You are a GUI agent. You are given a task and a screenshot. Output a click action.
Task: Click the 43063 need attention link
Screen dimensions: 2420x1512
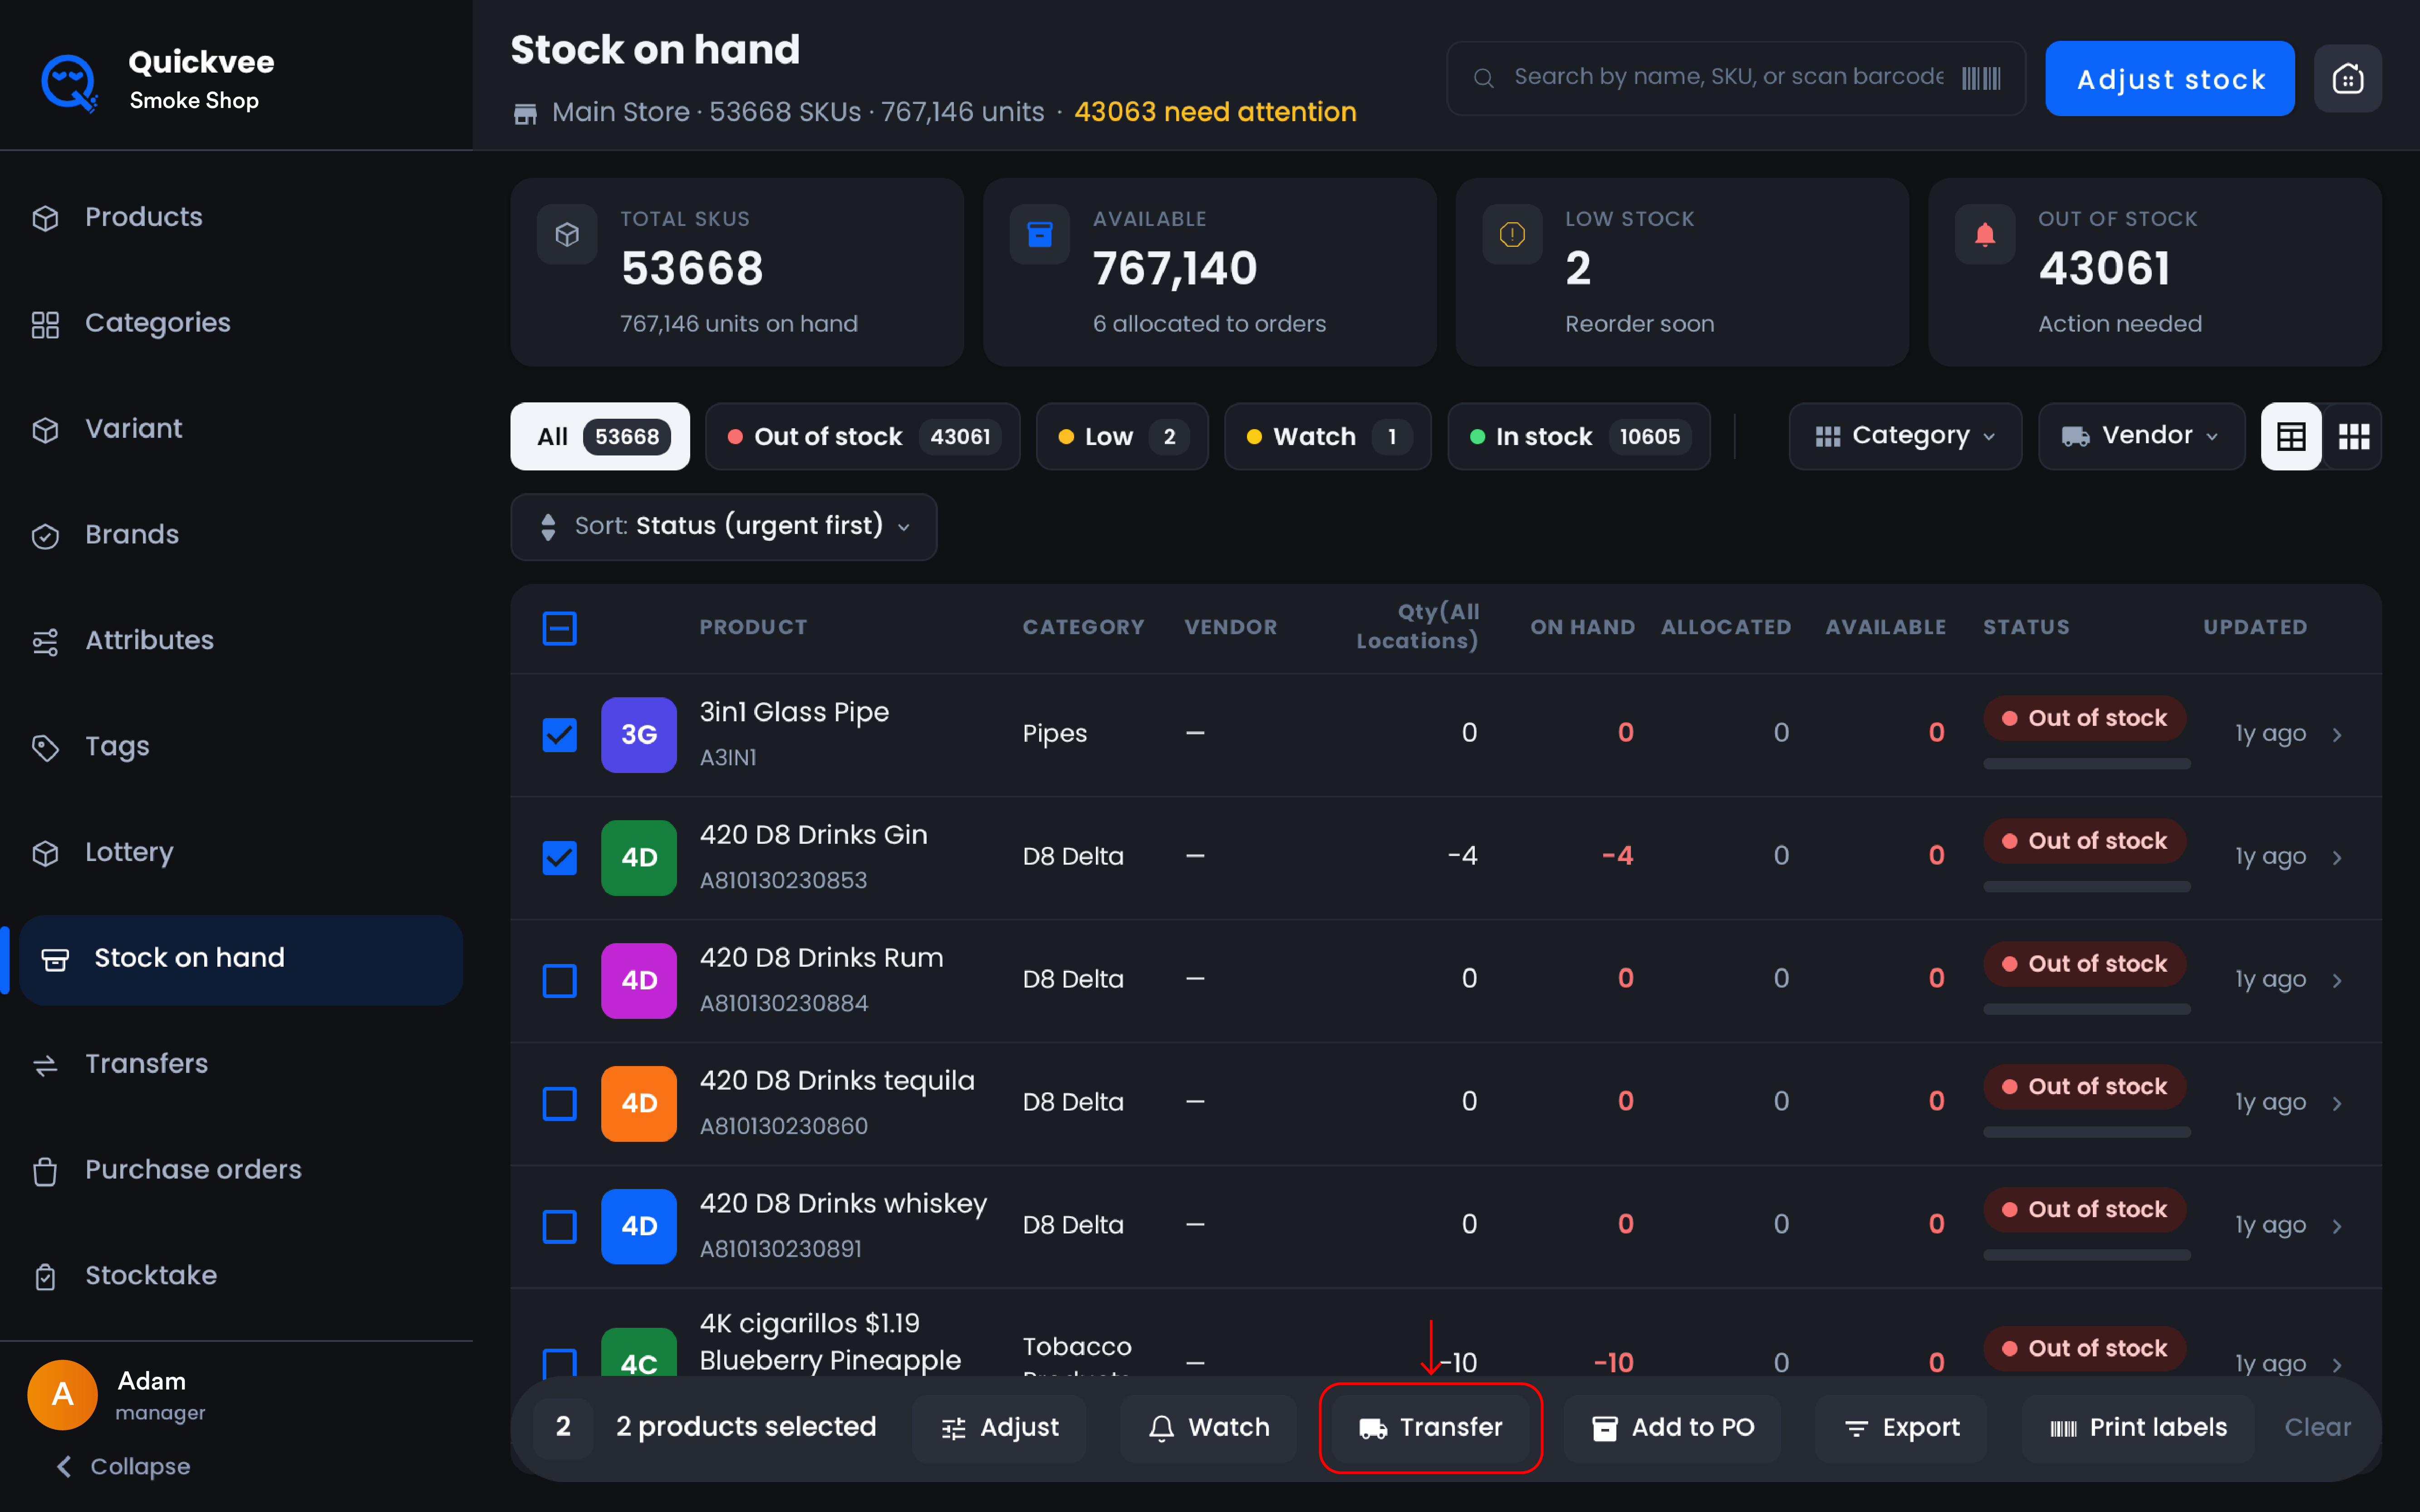(1215, 112)
